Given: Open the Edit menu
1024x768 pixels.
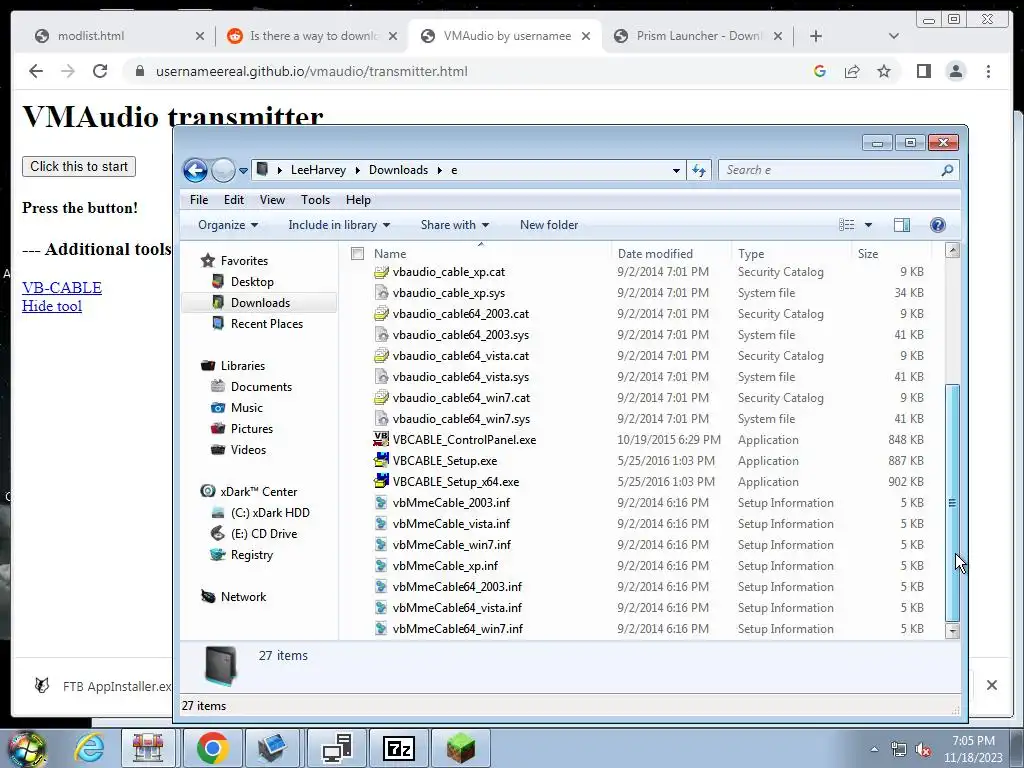Looking at the screenshot, I should (234, 200).
